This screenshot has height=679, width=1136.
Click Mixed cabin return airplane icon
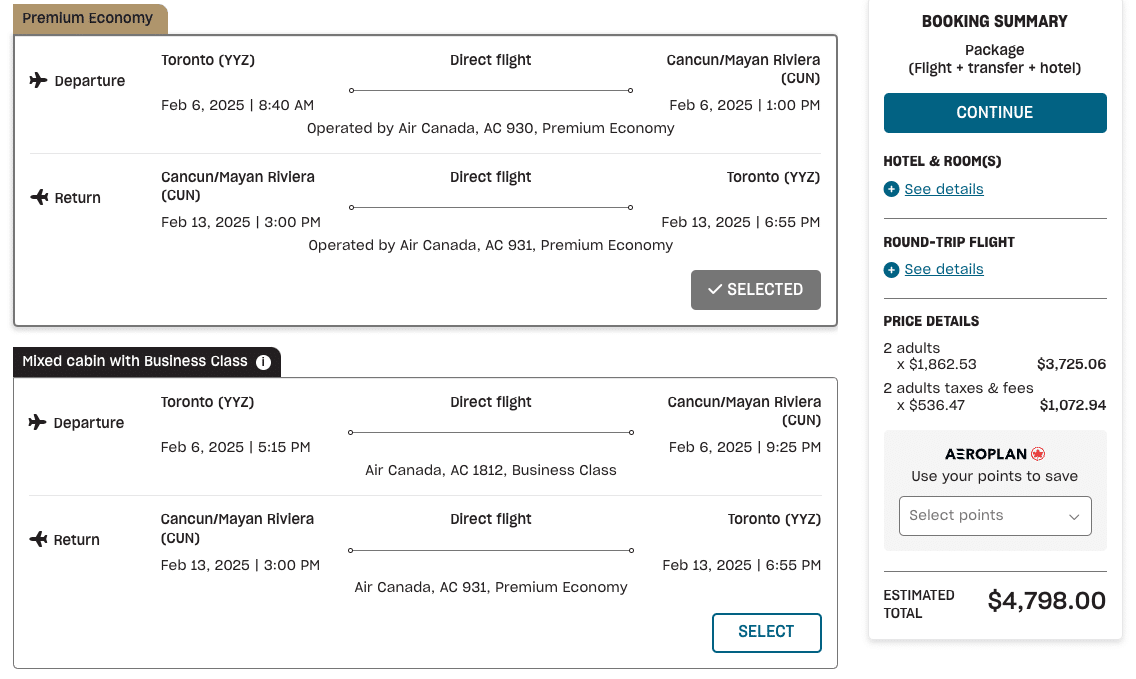(x=39, y=540)
